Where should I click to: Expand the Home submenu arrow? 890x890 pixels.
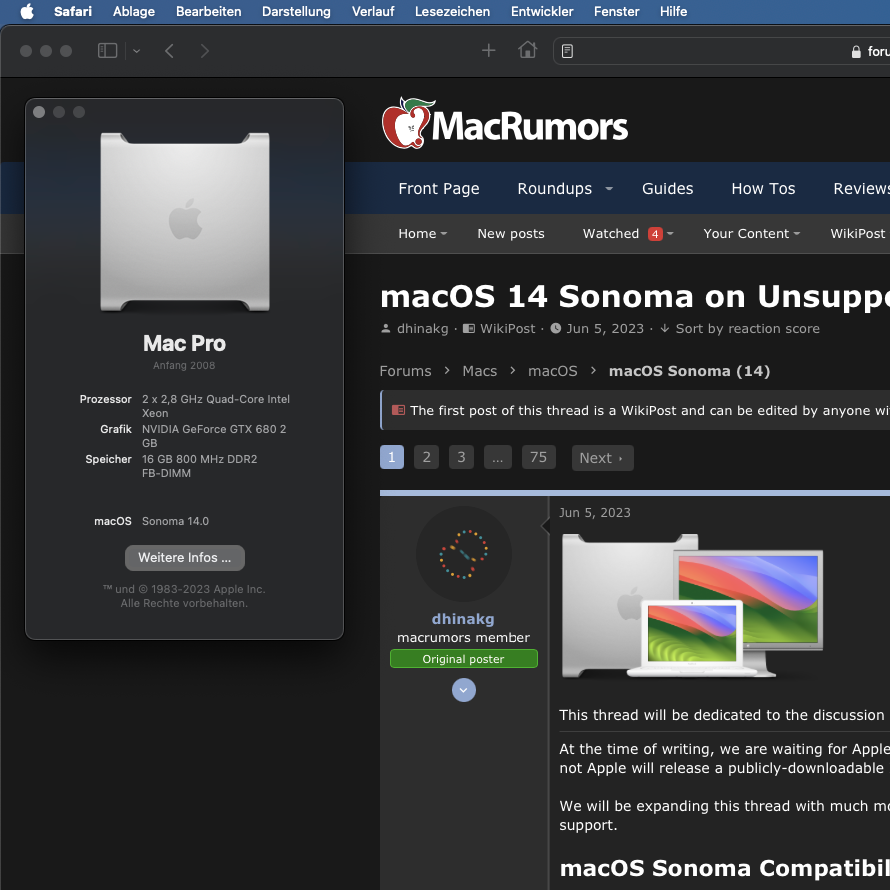click(444, 234)
